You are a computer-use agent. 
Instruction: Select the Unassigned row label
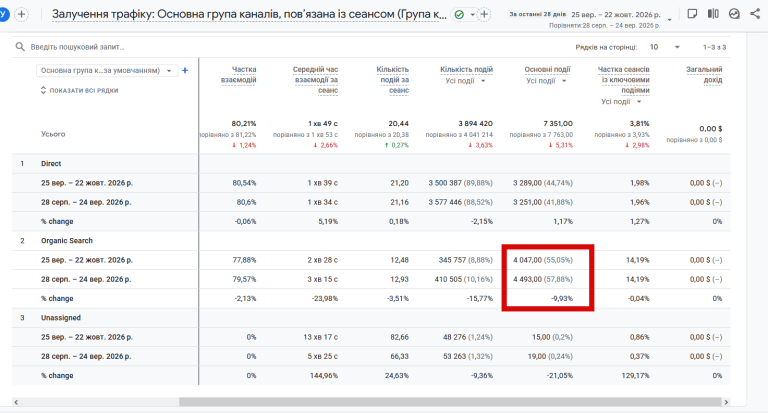61,317
